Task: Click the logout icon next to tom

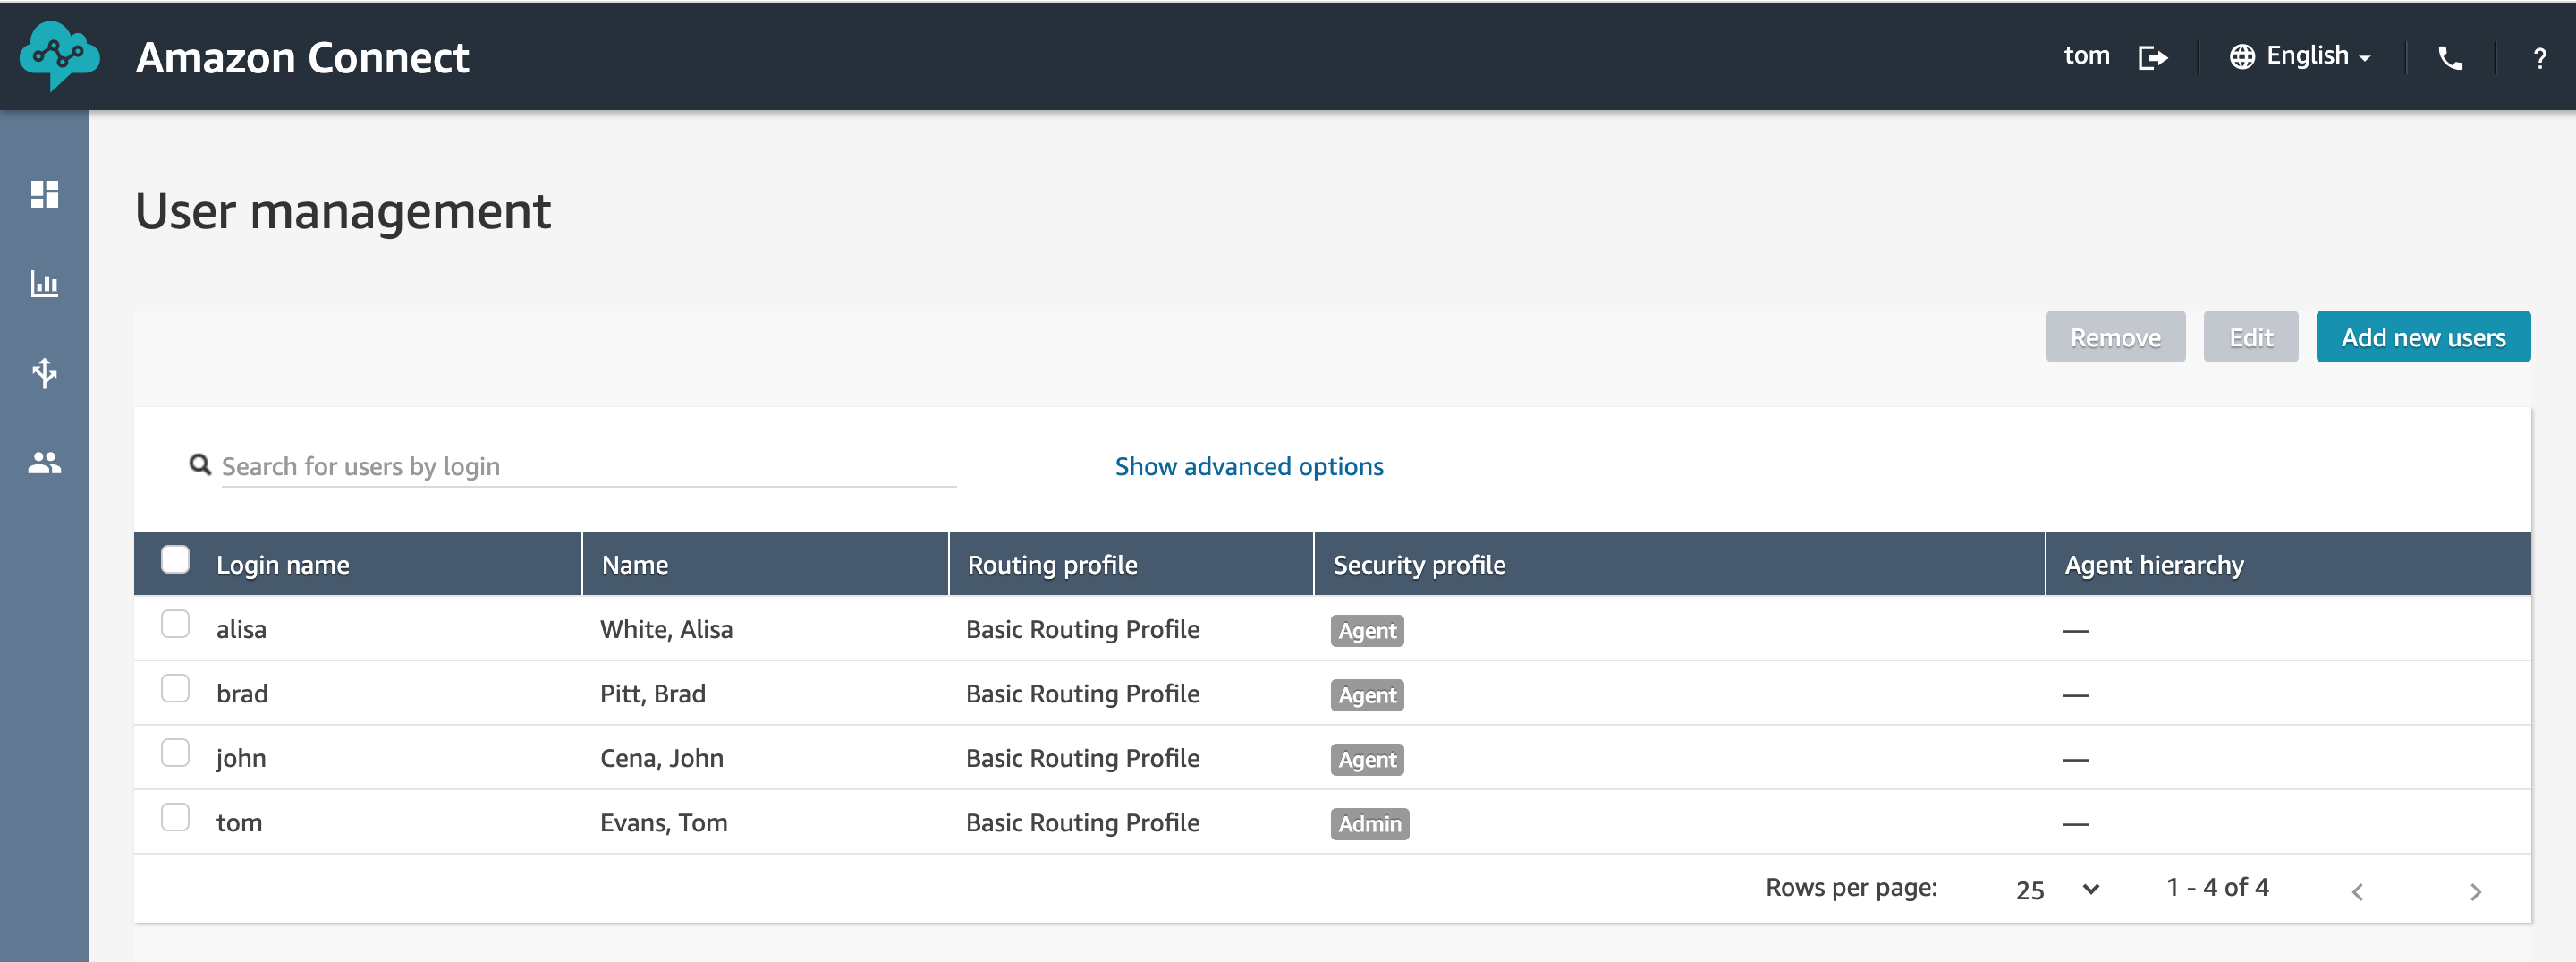Action: coord(2152,57)
